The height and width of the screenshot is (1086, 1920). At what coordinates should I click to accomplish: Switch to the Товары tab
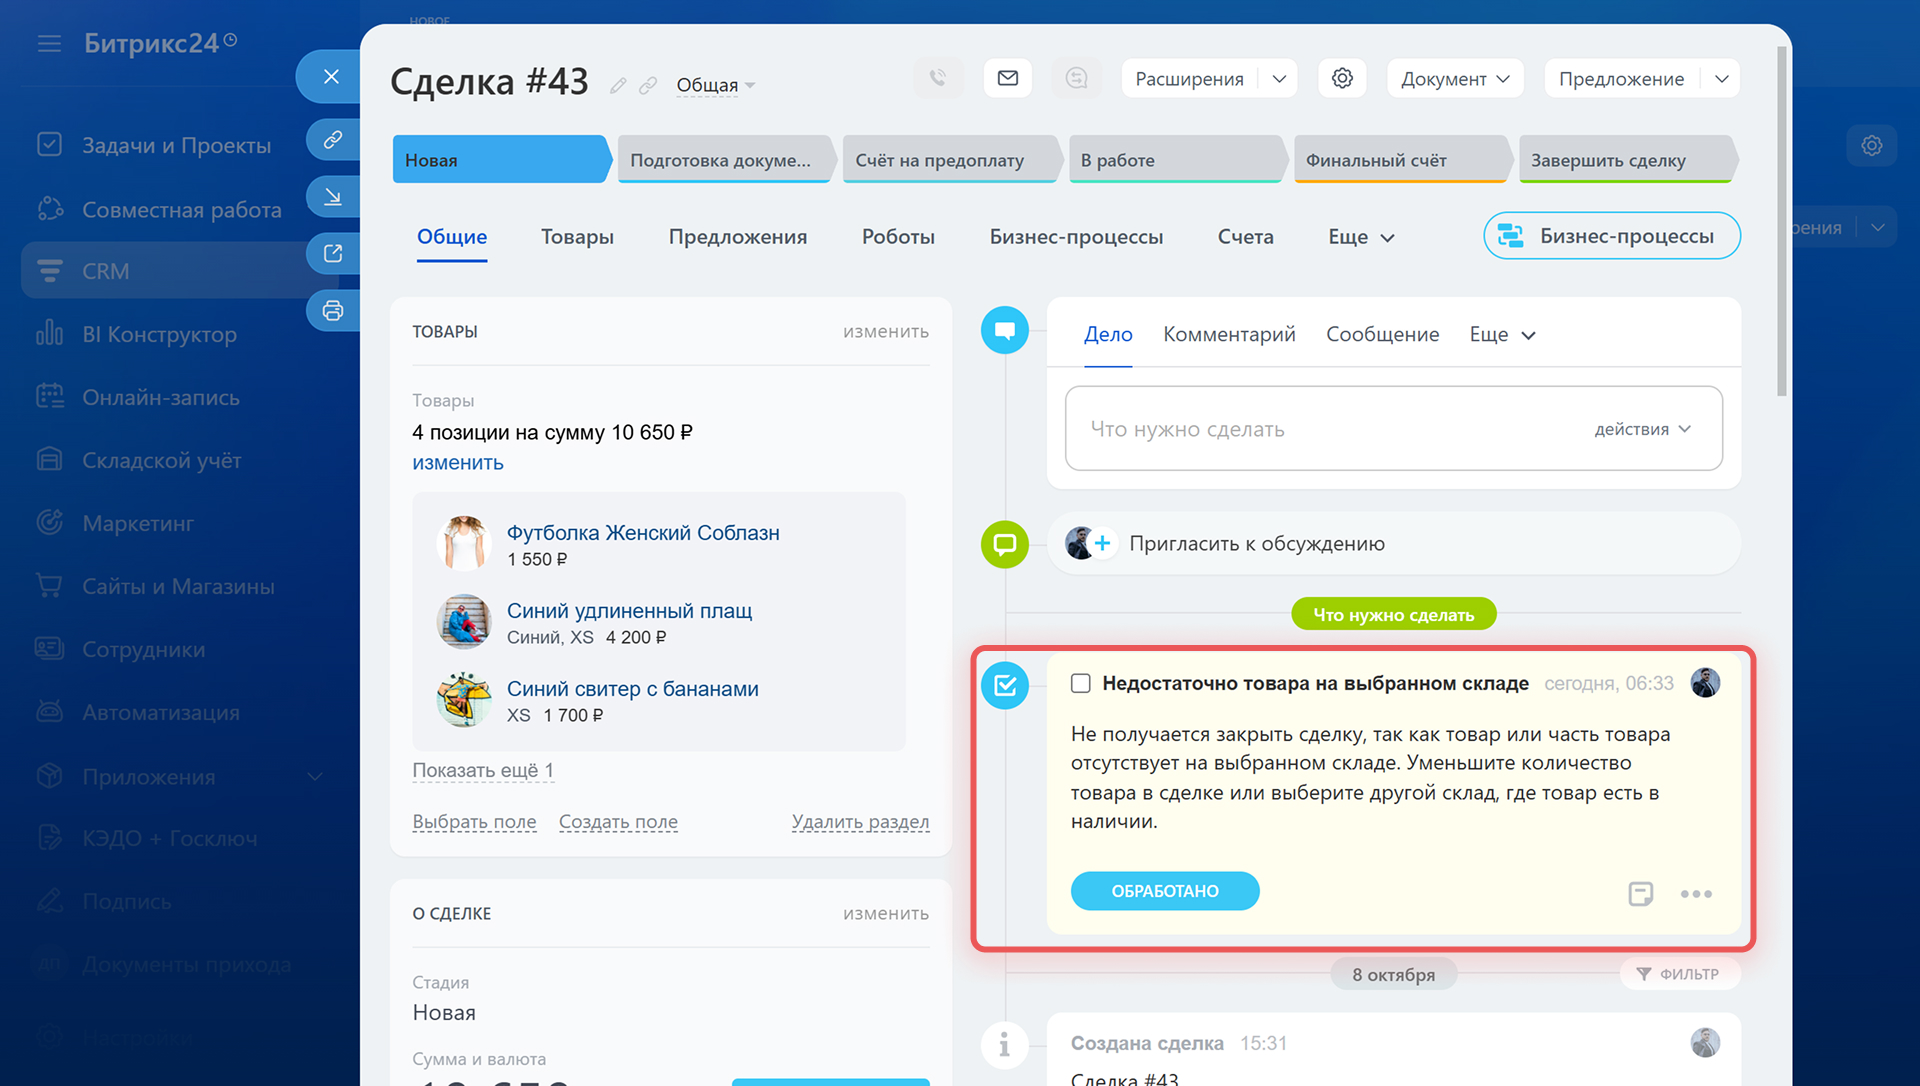click(x=577, y=237)
